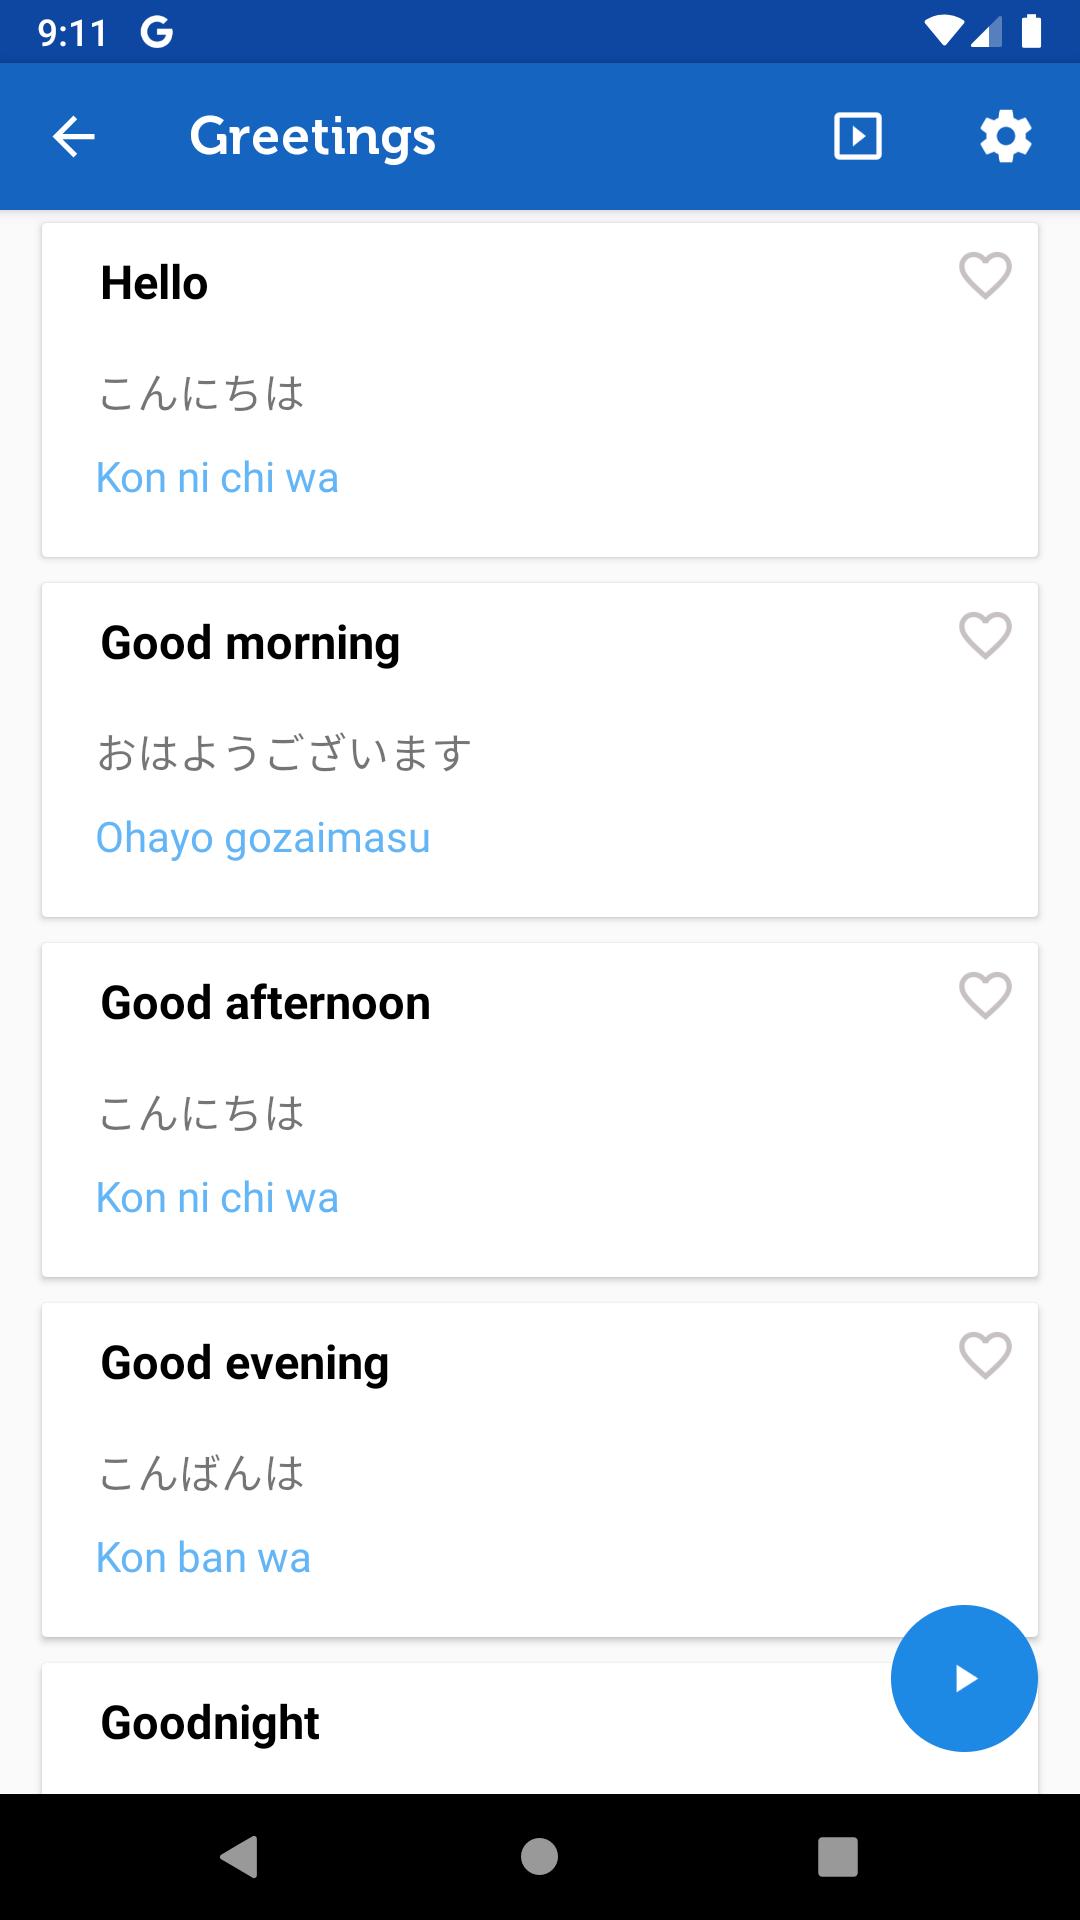Favorite the Hello phrase
This screenshot has width=1080, height=1920.
point(985,275)
